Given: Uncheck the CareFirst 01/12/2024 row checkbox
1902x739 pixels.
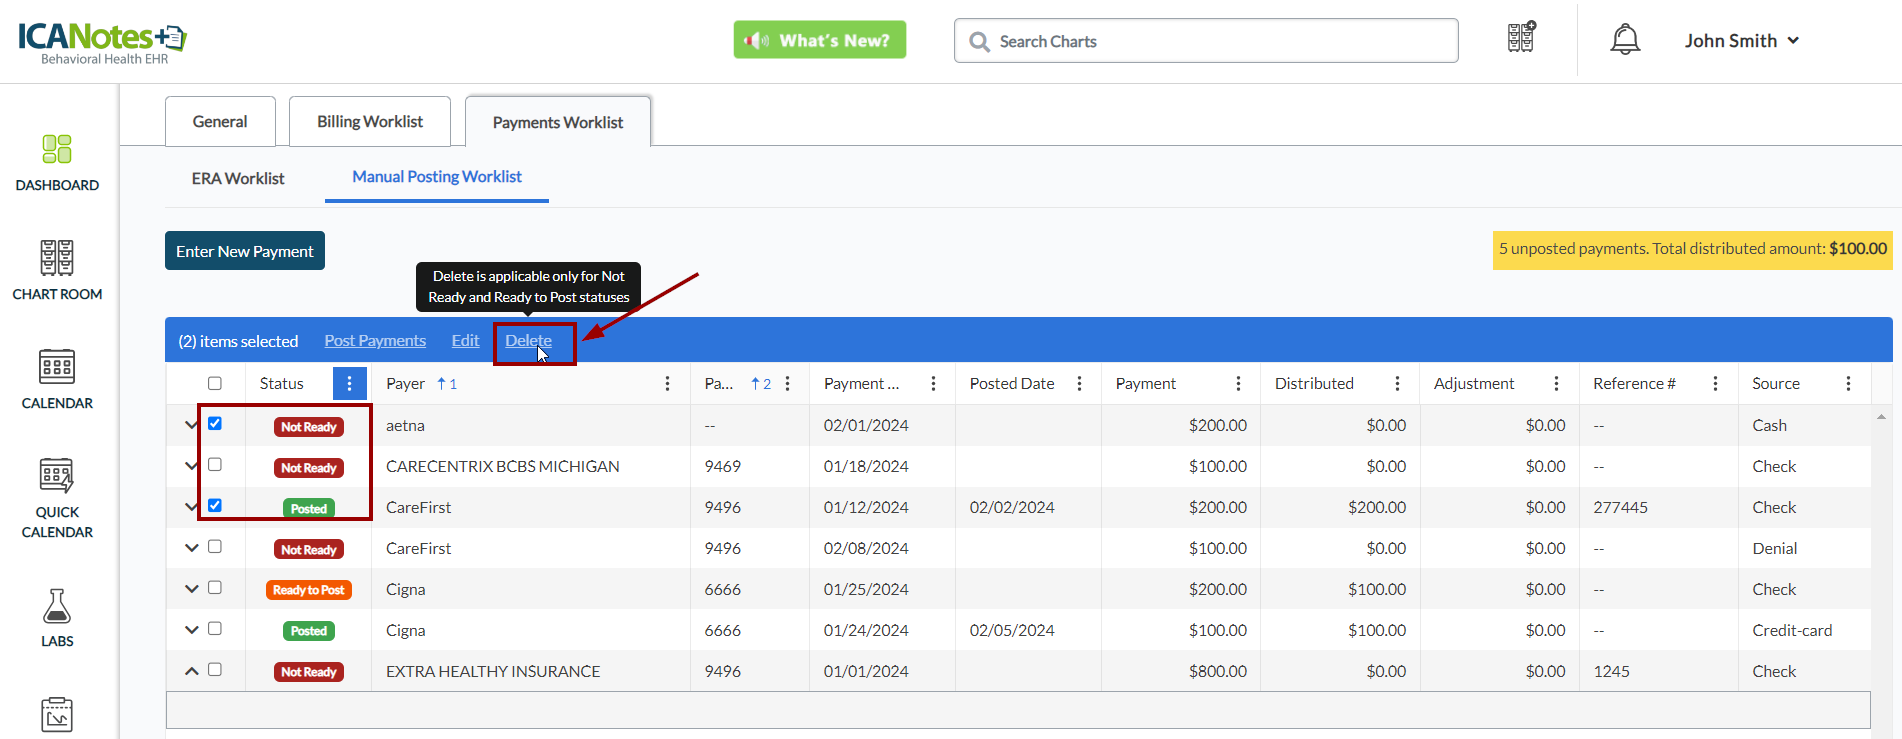Looking at the screenshot, I should click(x=215, y=506).
